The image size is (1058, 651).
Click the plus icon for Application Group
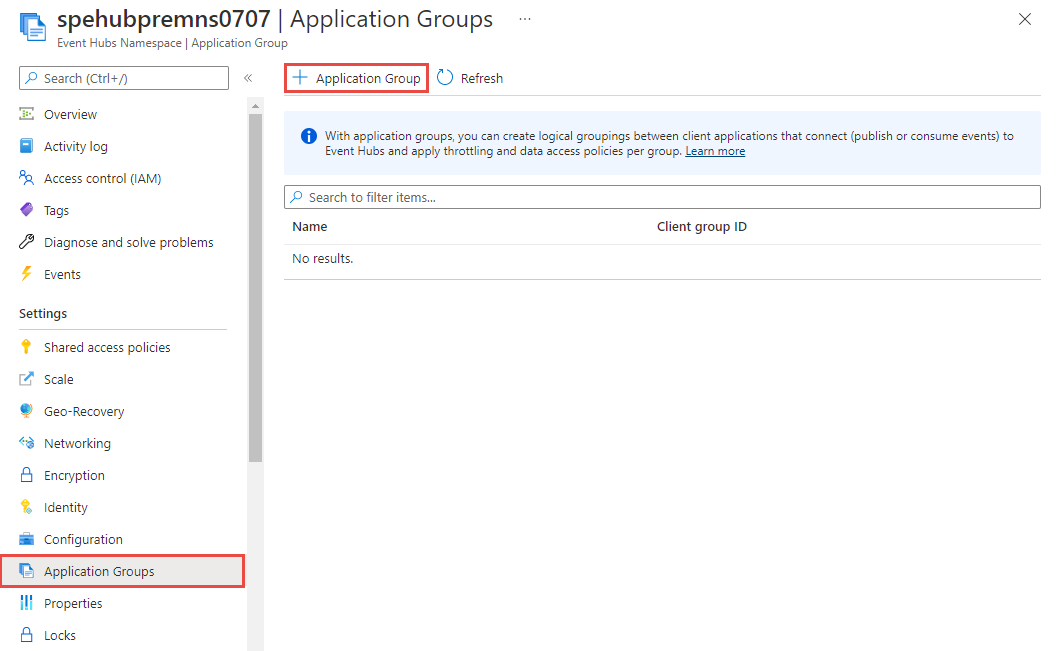click(x=300, y=78)
